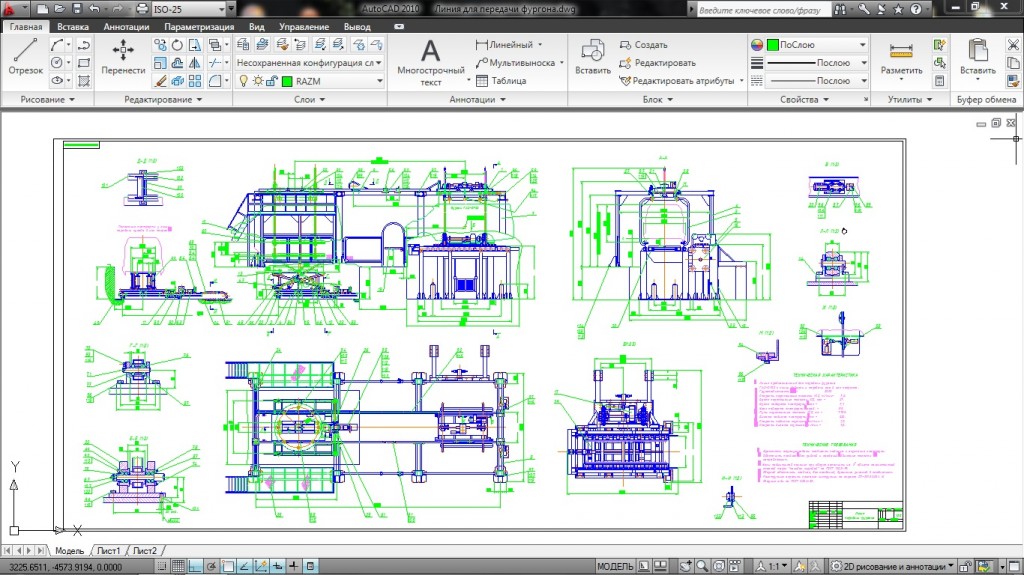The image size is (1024, 575).
Task: Click the Разметить measure tool
Action: [x=901, y=58]
